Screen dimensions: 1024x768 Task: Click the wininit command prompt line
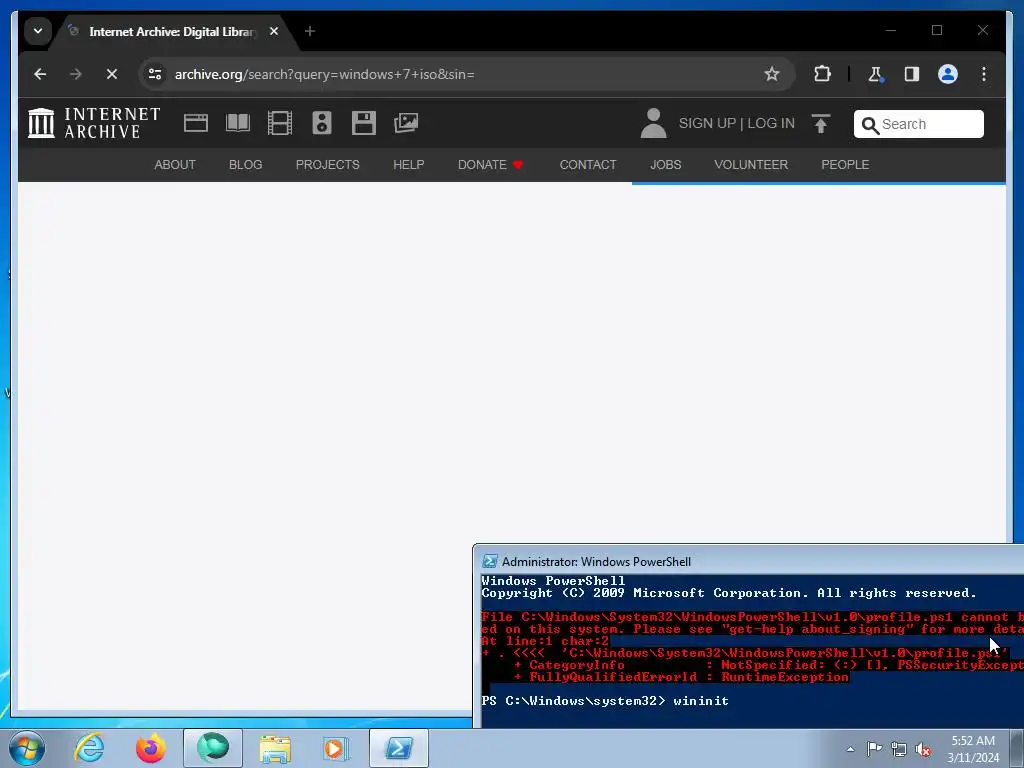(x=605, y=701)
